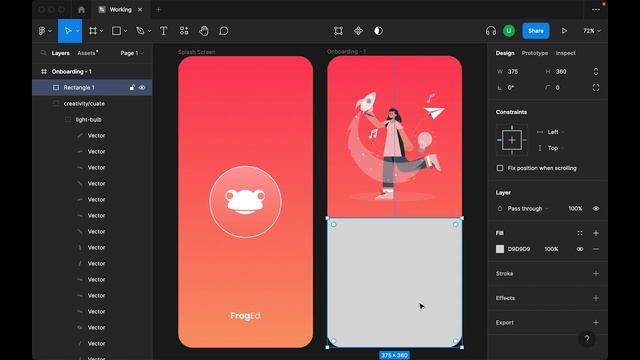
Task: Click the Edit object icon in toolbar
Action: 338,31
